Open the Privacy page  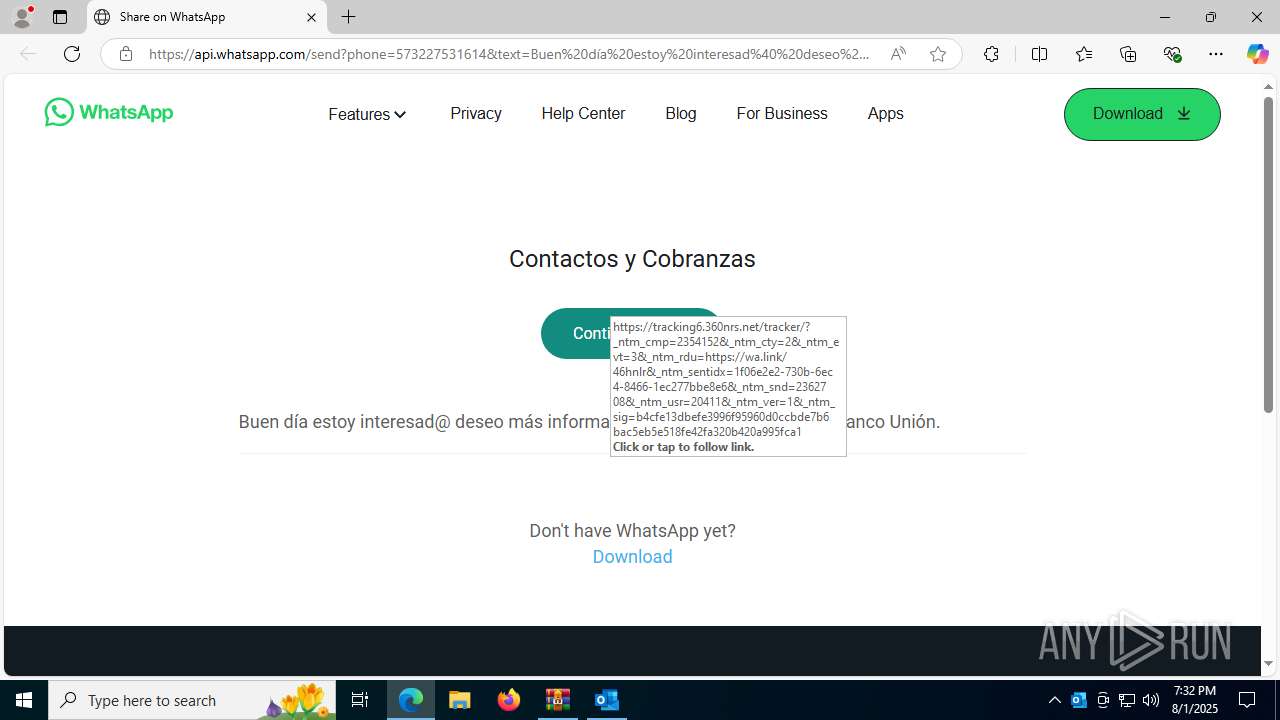476,114
